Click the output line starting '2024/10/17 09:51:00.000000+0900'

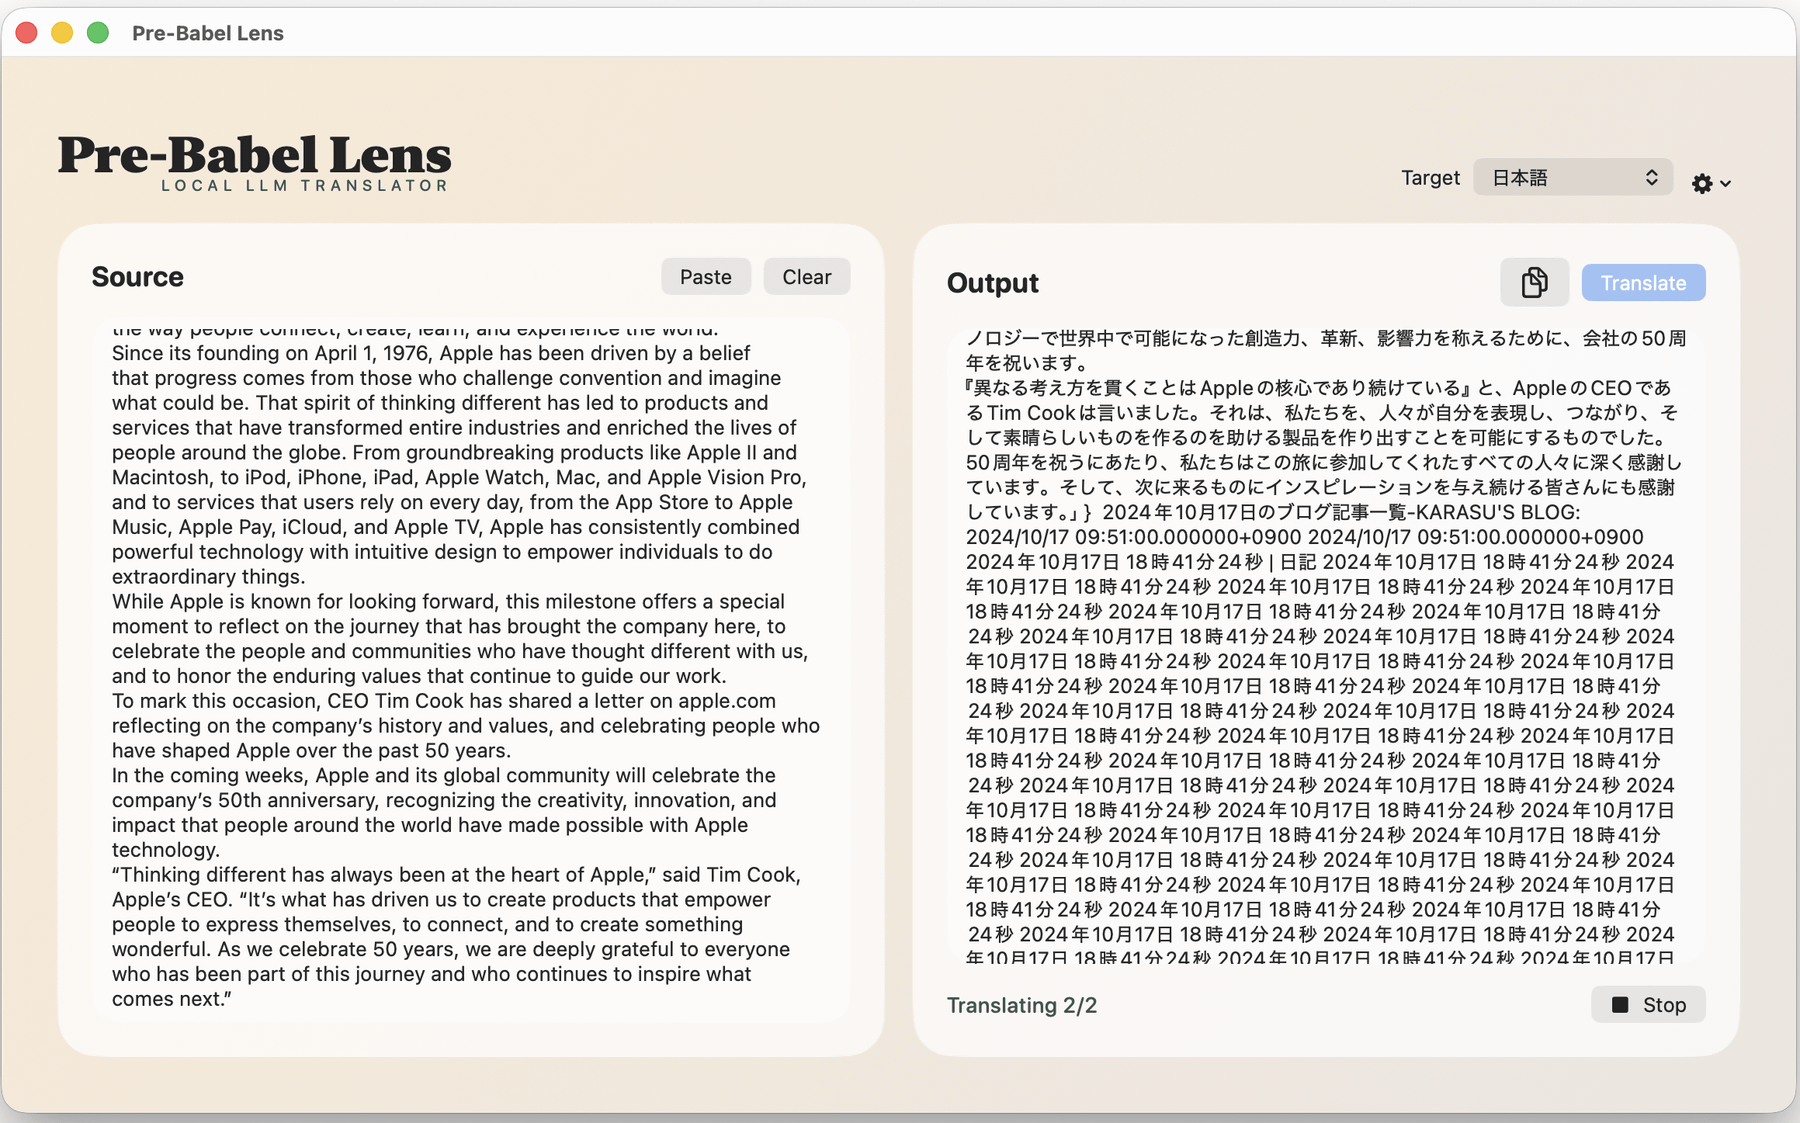(1304, 538)
